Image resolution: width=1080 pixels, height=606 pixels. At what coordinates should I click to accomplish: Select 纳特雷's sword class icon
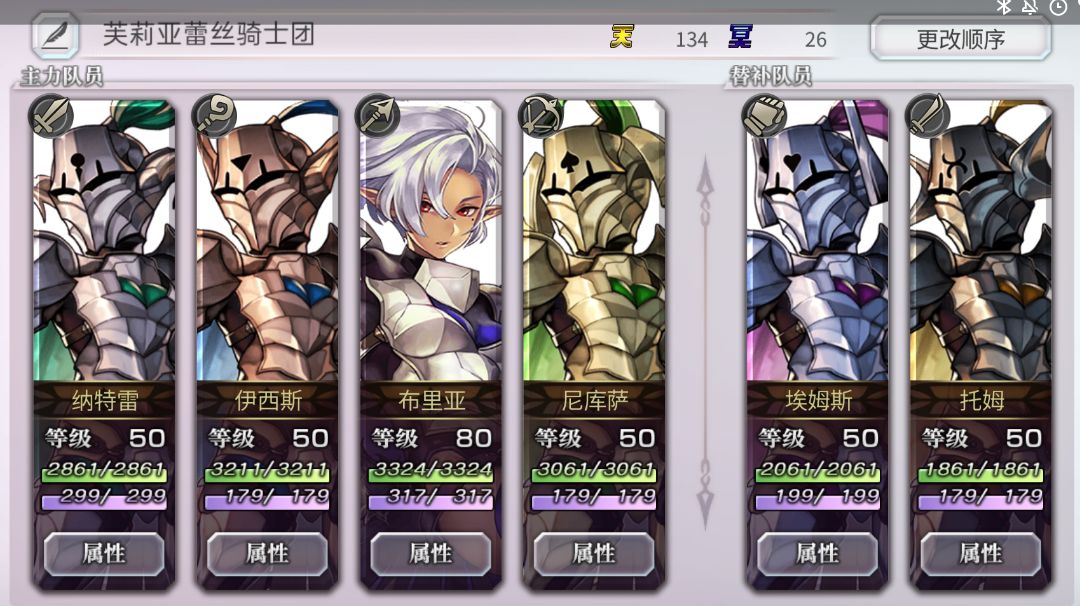click(x=52, y=115)
